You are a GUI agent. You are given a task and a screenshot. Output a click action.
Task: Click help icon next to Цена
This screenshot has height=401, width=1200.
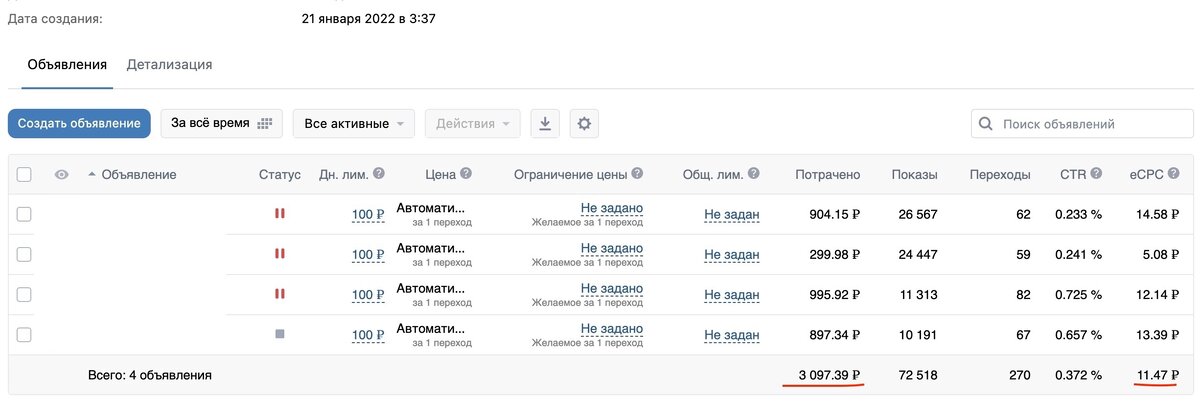467,174
